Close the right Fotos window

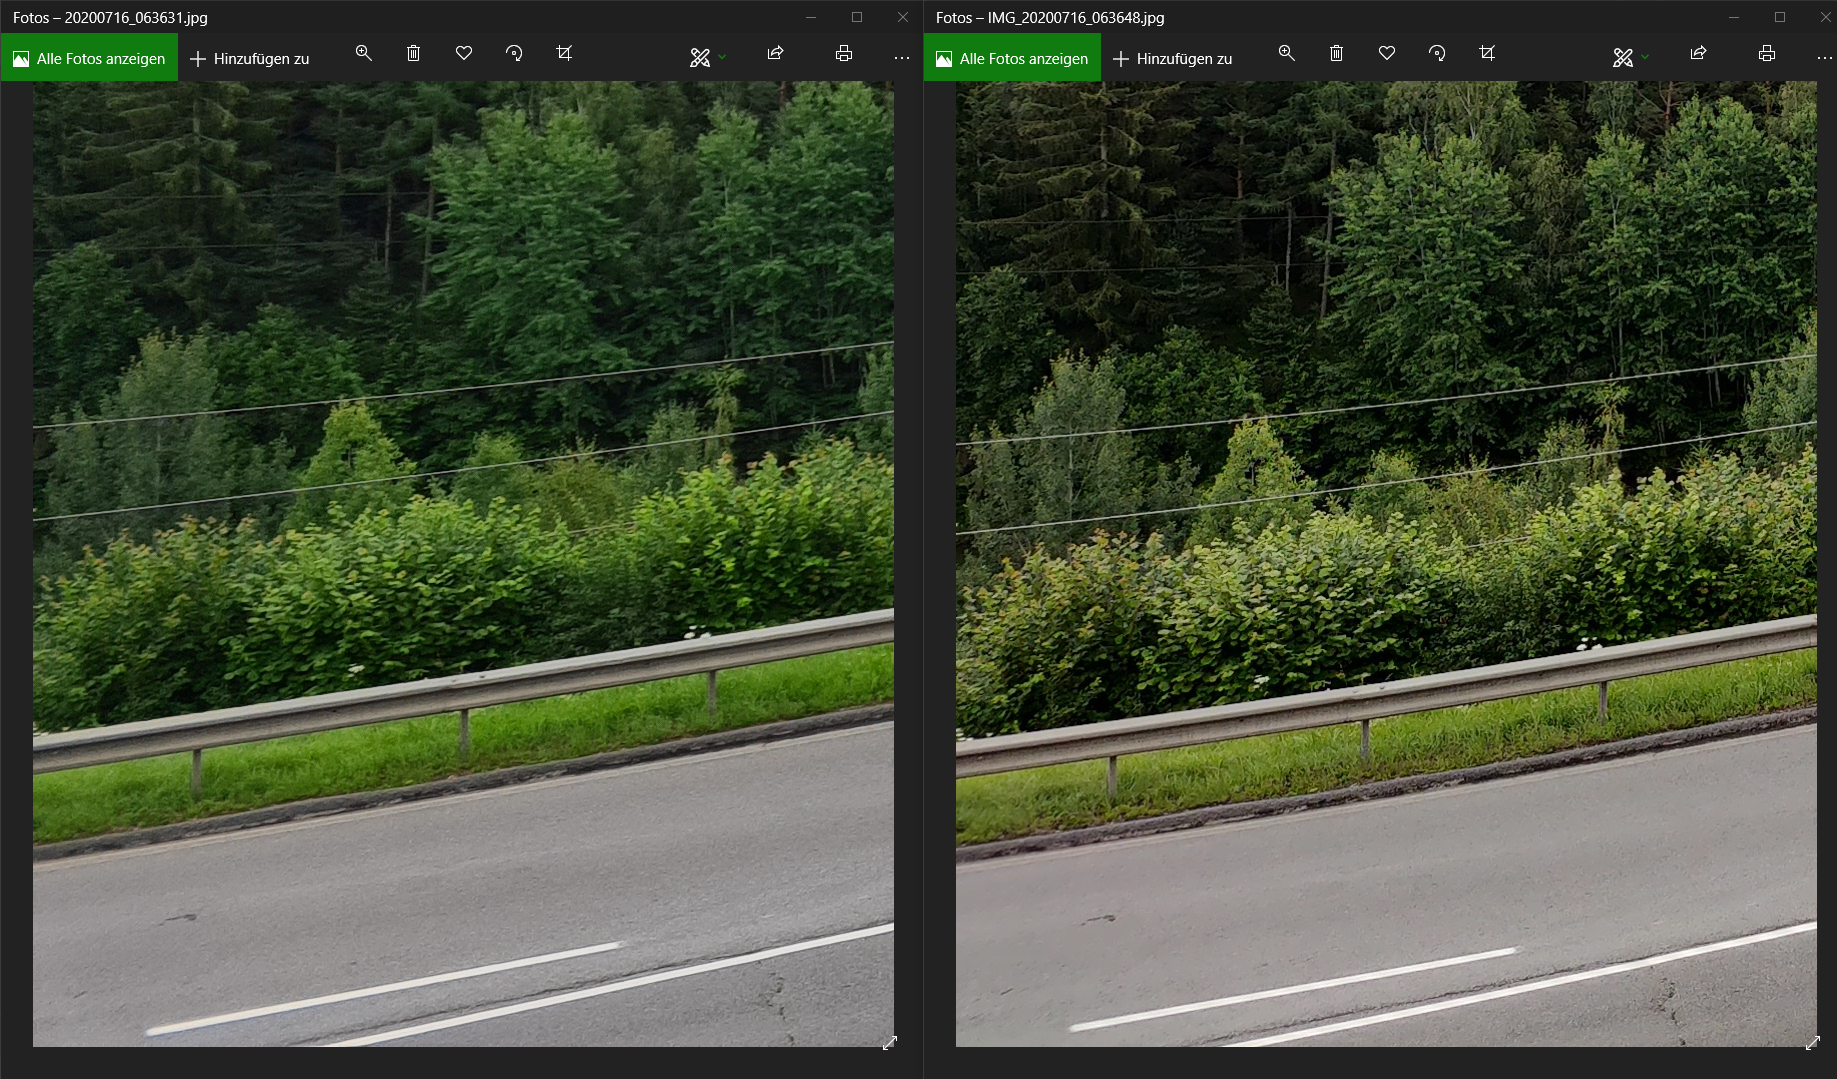(x=1826, y=17)
